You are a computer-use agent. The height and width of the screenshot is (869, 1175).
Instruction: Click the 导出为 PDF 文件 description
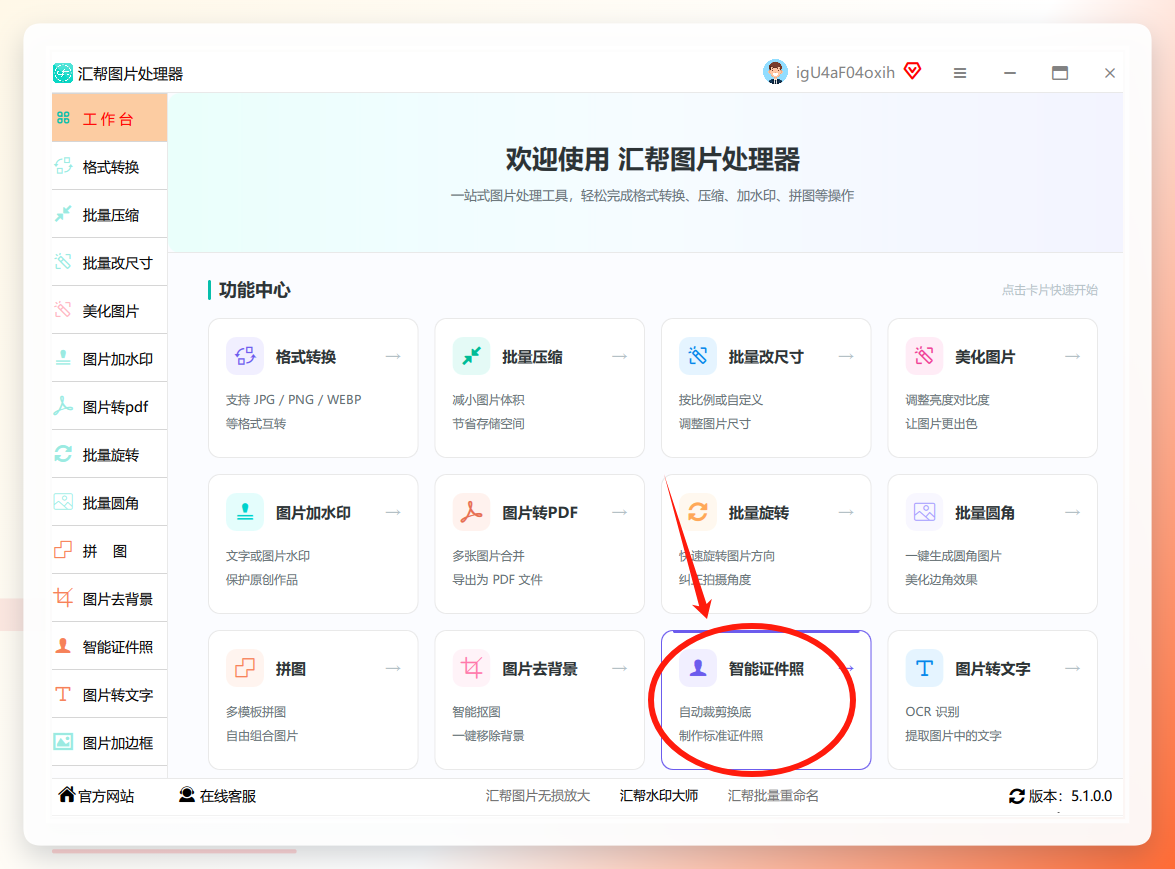tap(498, 579)
